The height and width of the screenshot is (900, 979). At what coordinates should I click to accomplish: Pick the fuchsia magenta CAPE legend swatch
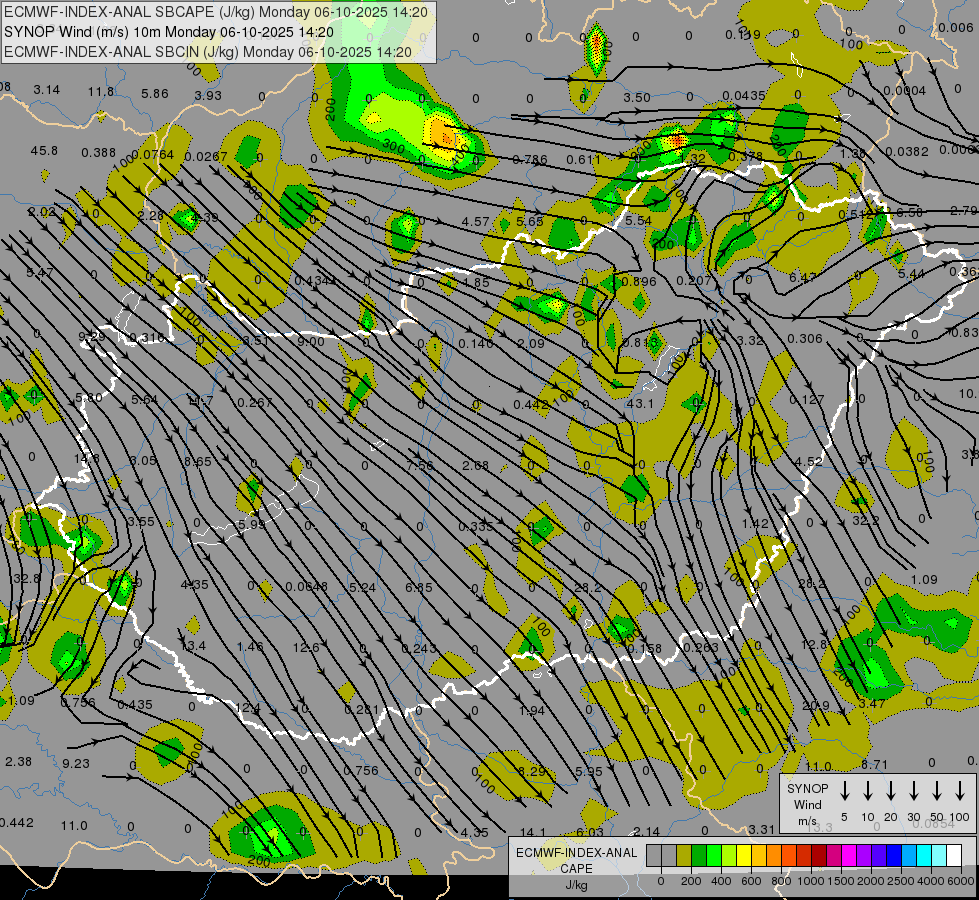849,855
